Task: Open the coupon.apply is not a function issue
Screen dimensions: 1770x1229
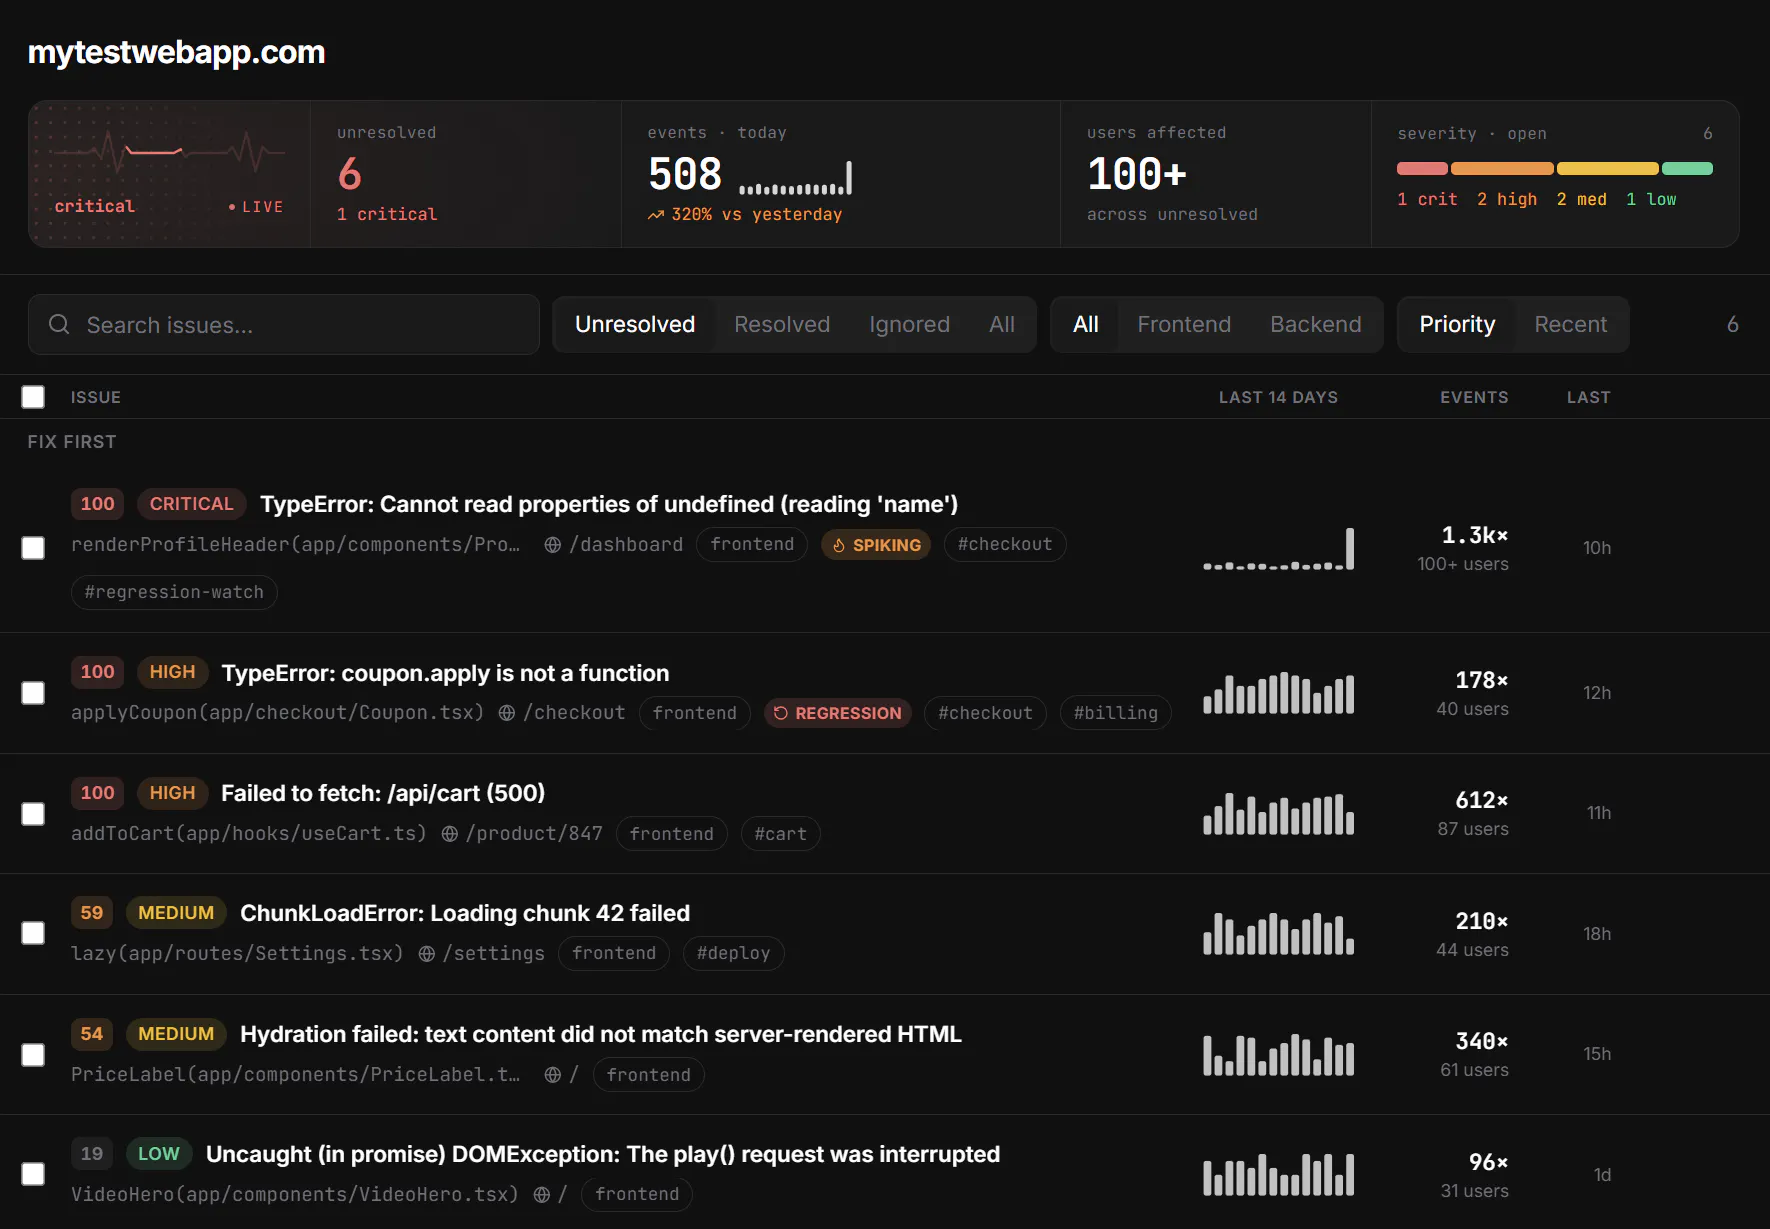Action: [x=445, y=673]
